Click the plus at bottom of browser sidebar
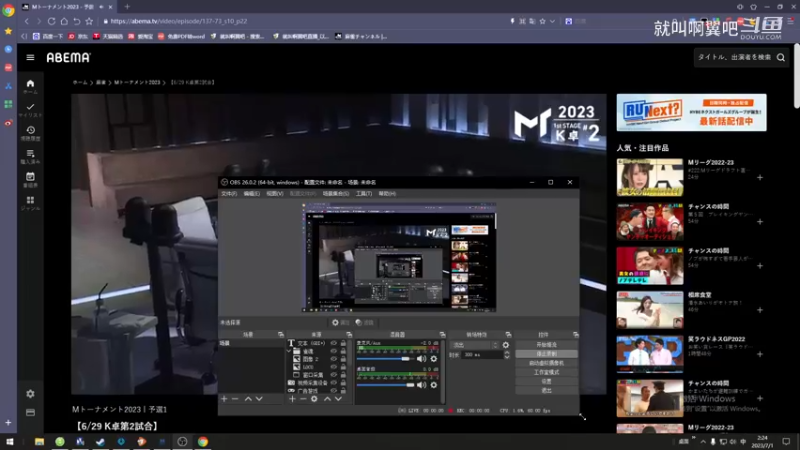The height and width of the screenshot is (450, 800). 8,422
